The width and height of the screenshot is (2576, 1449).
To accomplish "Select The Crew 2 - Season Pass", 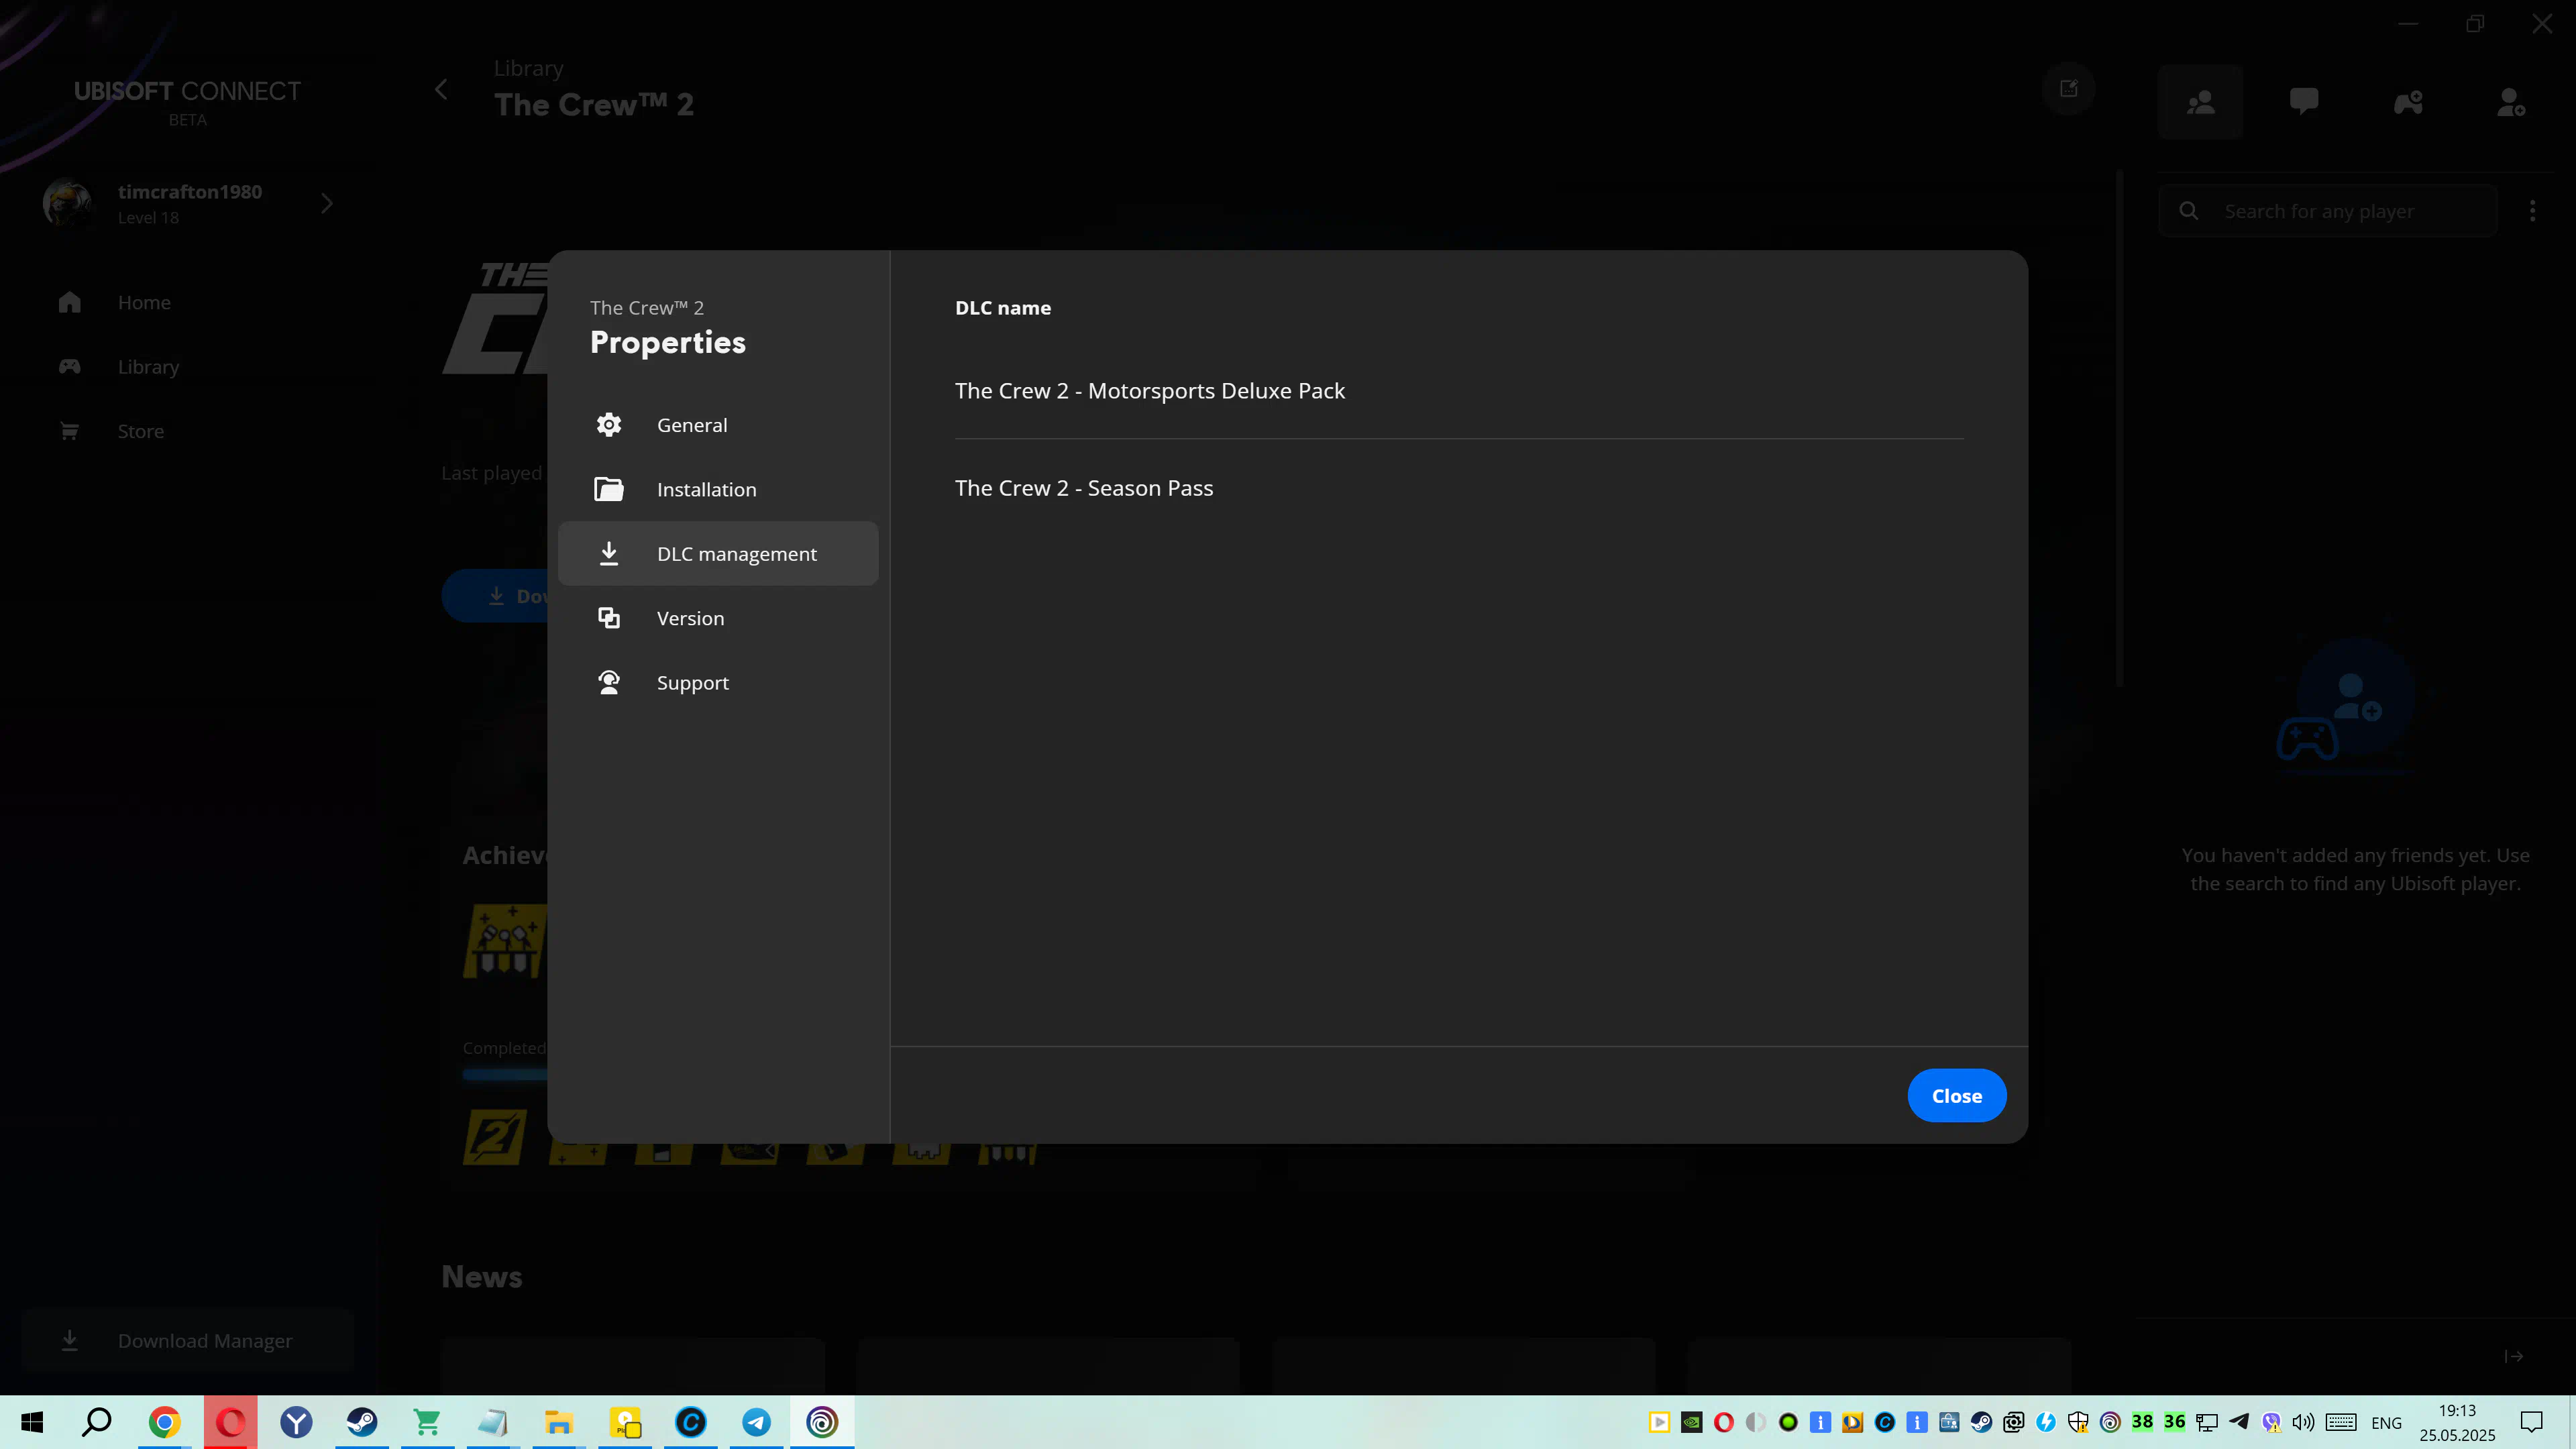I will tap(1083, 488).
